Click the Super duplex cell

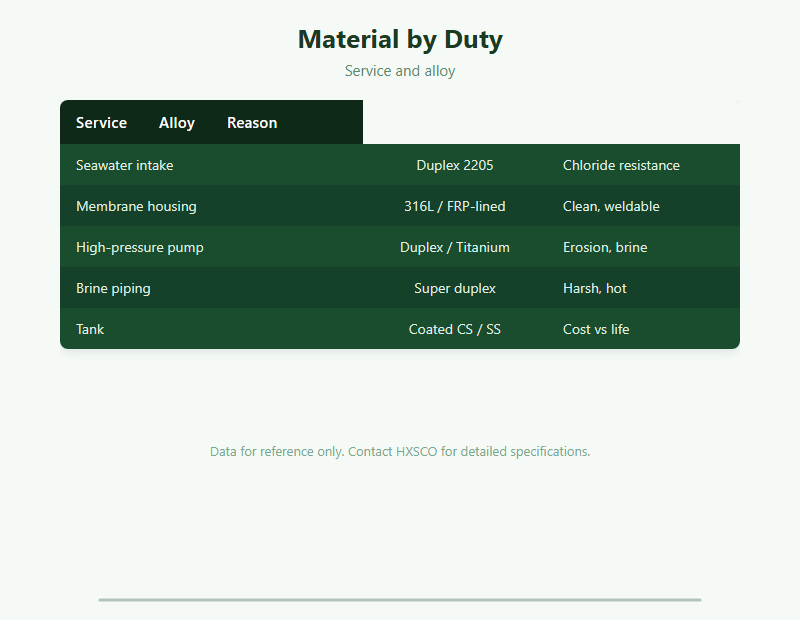coord(455,288)
